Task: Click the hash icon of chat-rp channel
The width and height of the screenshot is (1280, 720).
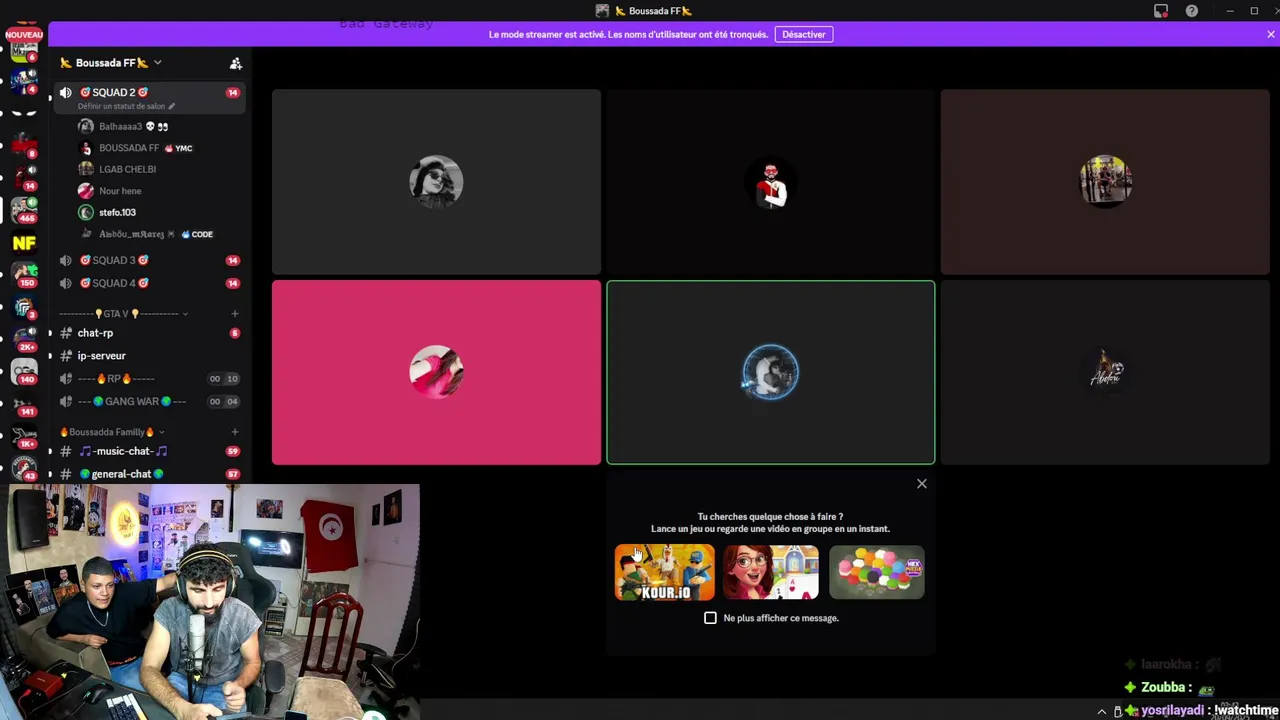Action: coord(66,333)
